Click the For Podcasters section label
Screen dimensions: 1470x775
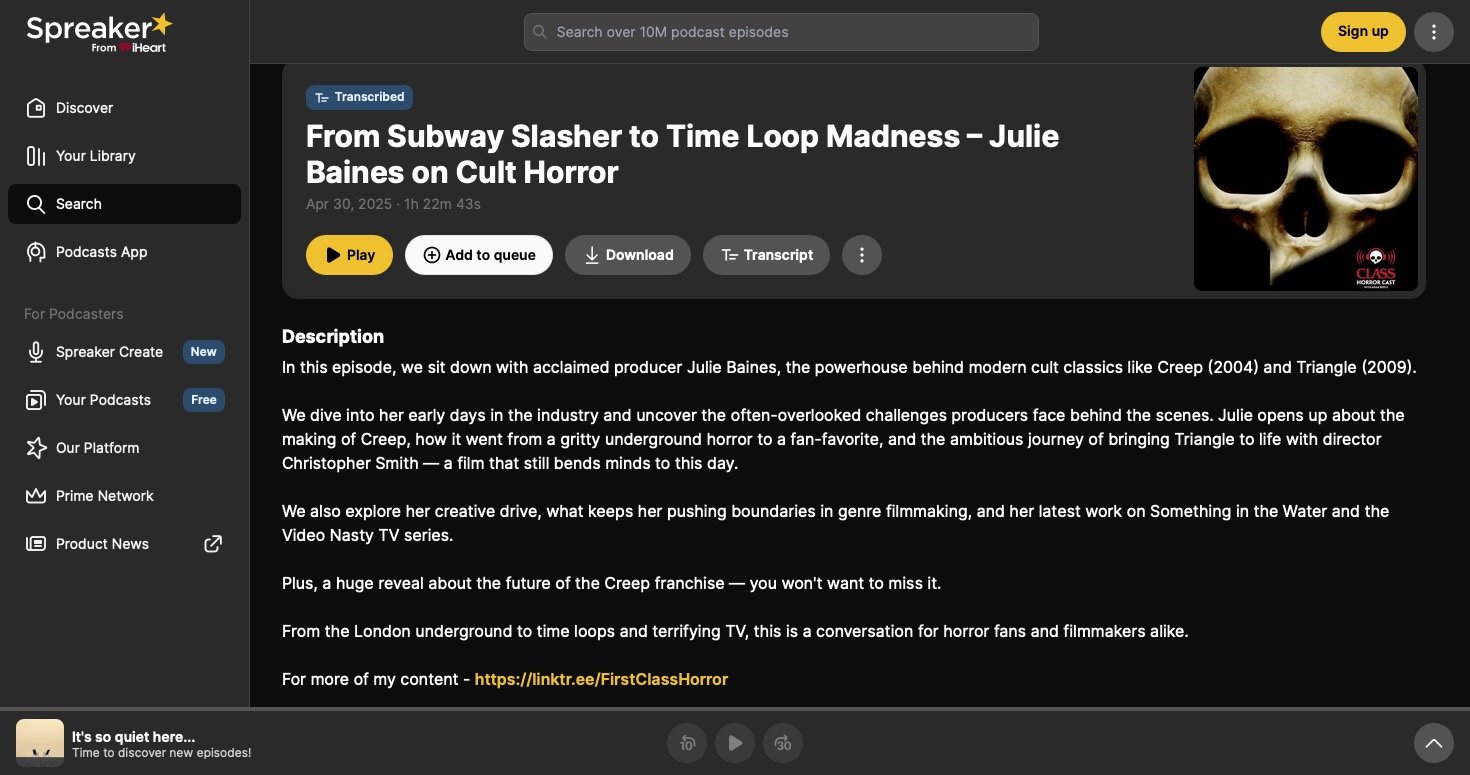coord(74,314)
